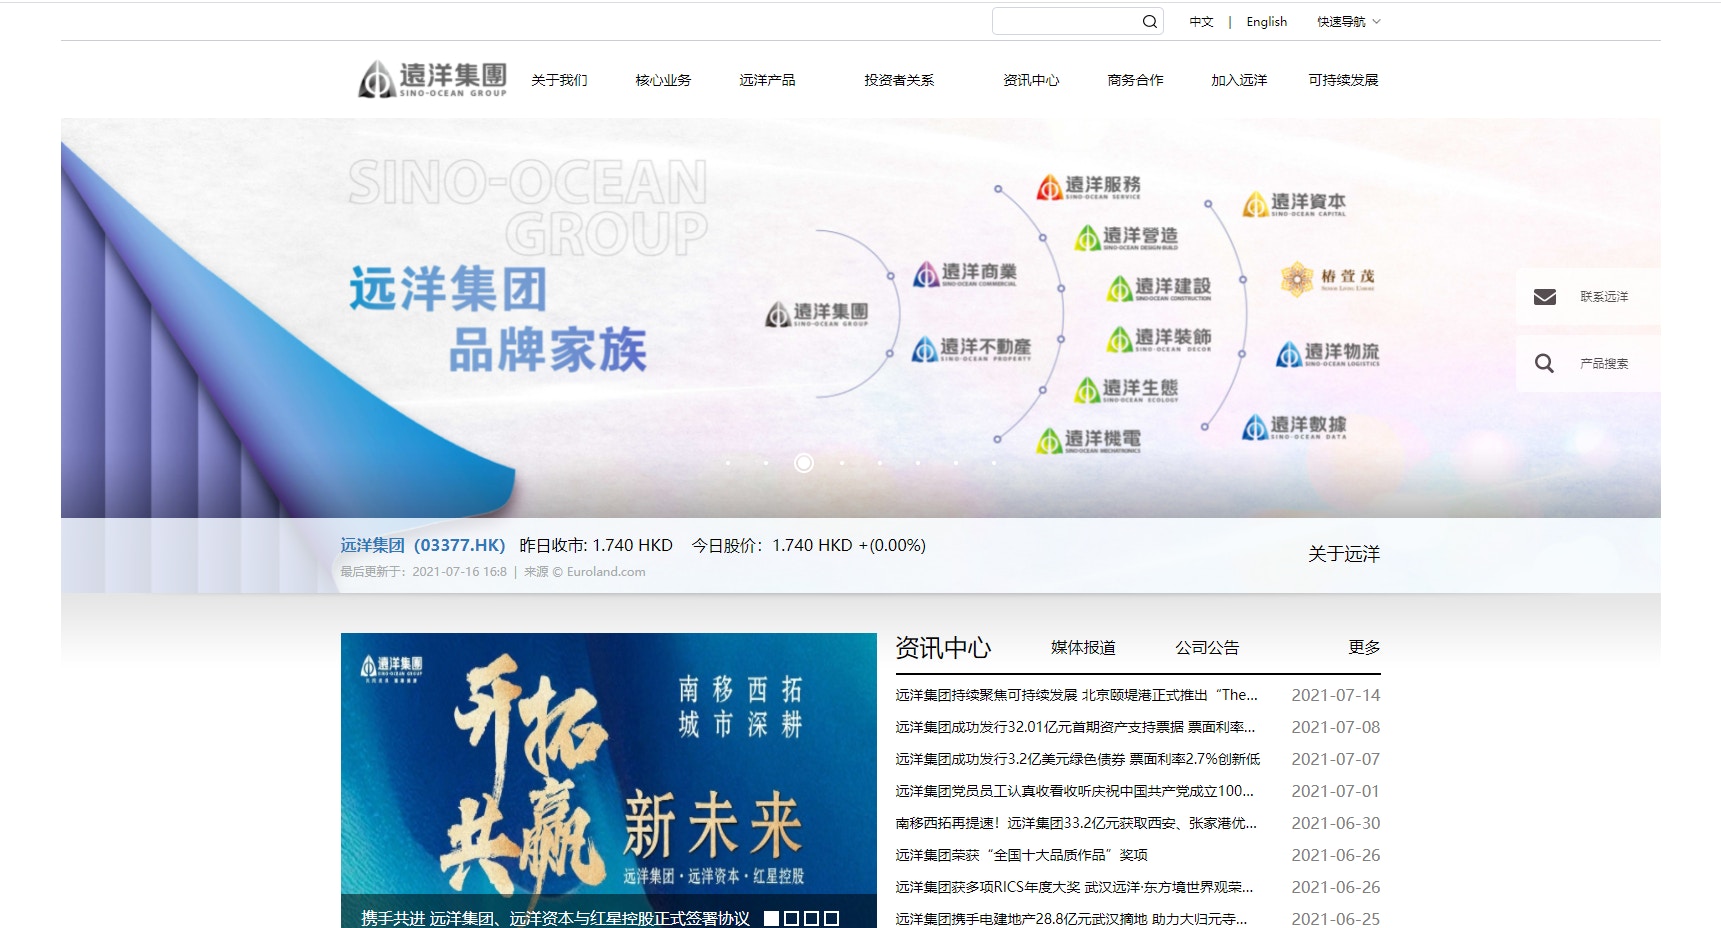The height and width of the screenshot is (928, 1721).
Task: Click the Sino-Ocean Group logo in header
Action: tap(433, 79)
